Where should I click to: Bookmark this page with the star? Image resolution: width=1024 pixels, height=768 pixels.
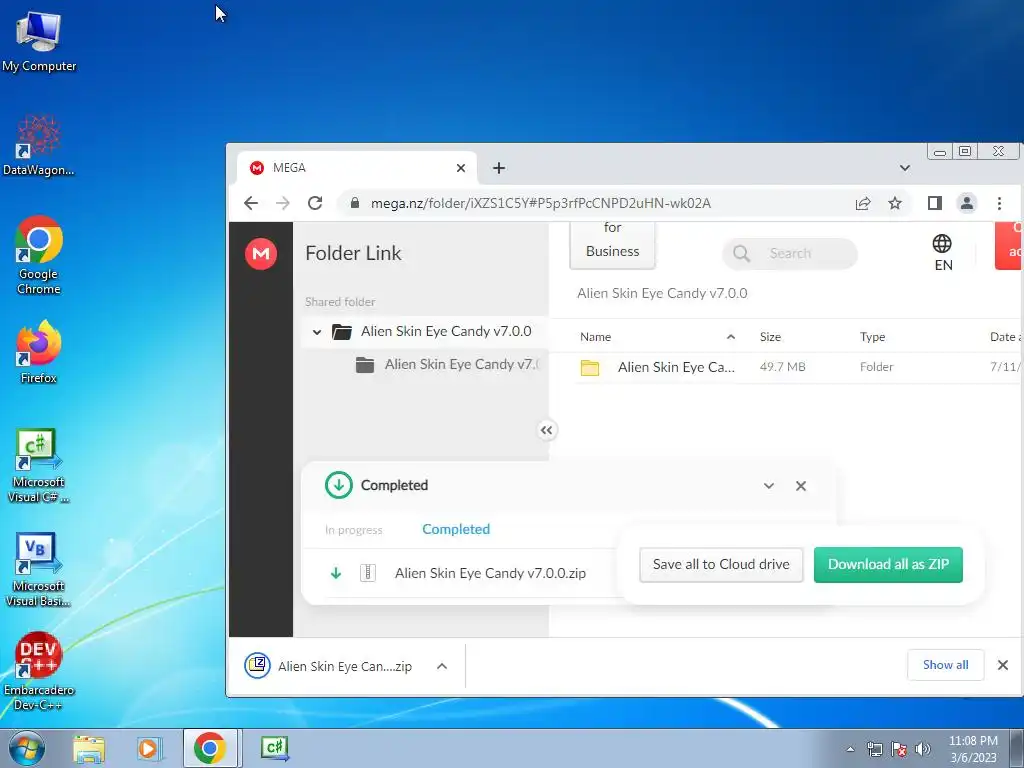[895, 203]
